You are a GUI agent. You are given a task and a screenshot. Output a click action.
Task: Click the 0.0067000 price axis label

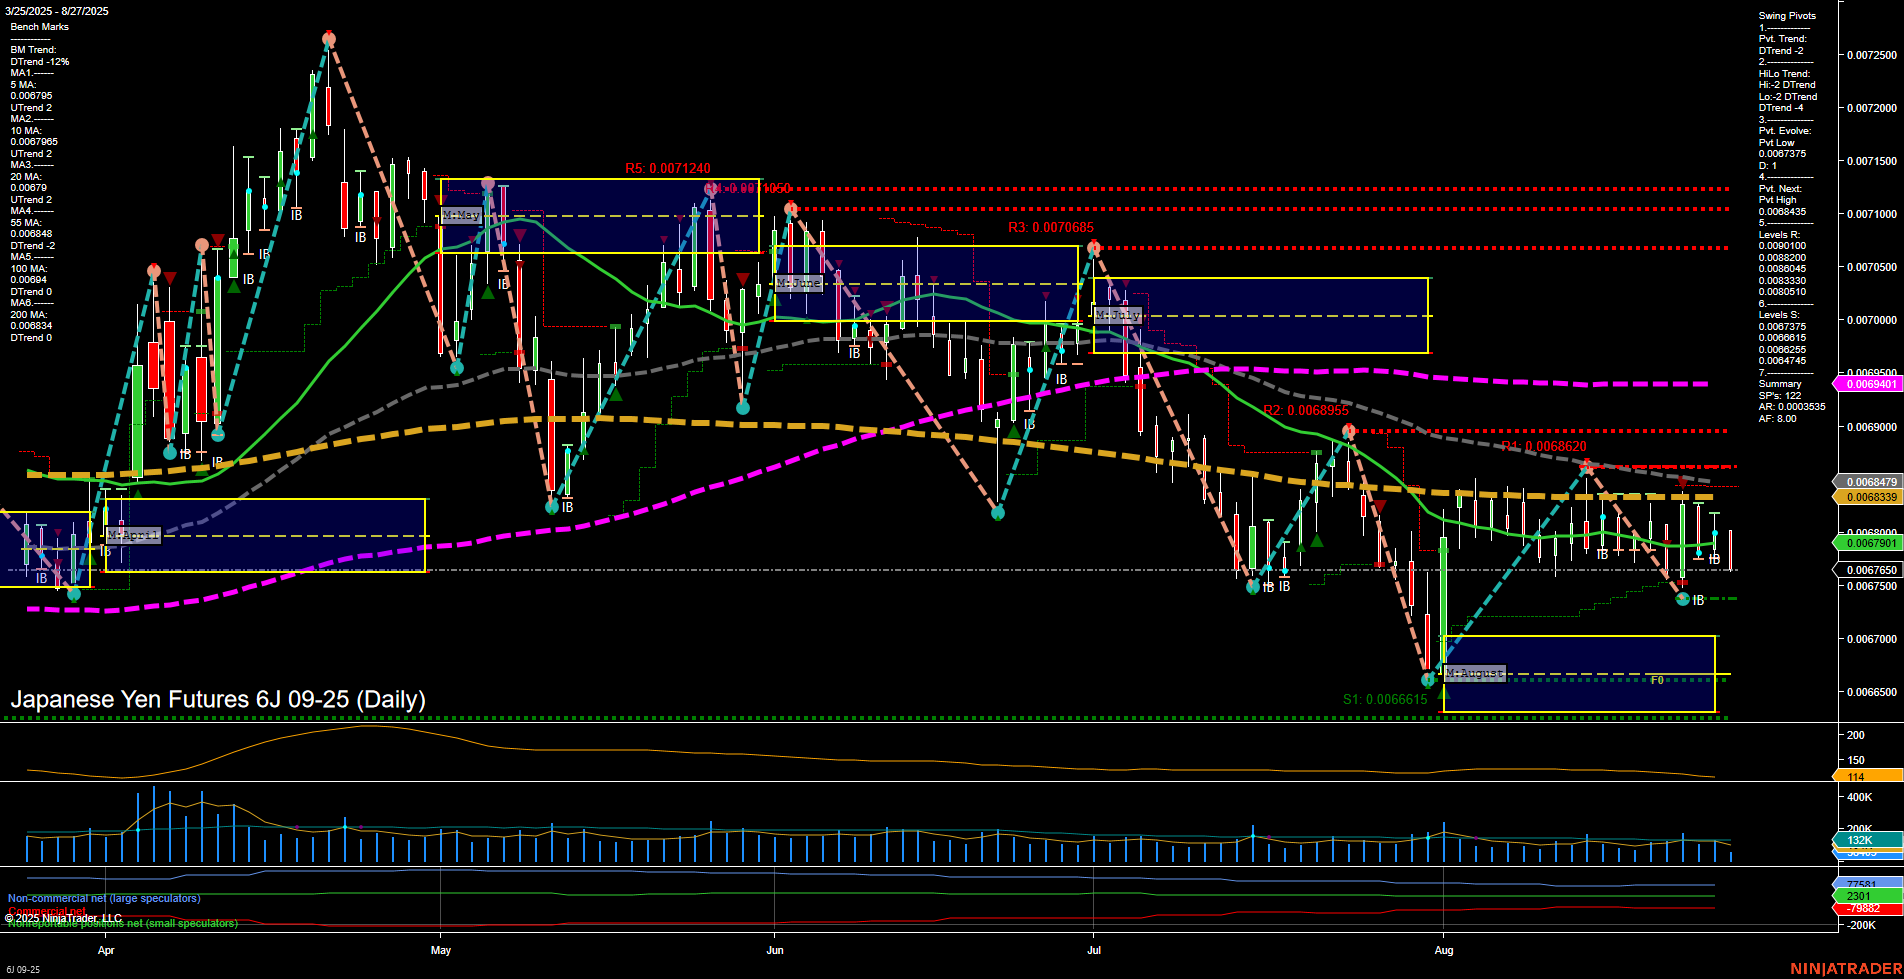coord(1872,639)
